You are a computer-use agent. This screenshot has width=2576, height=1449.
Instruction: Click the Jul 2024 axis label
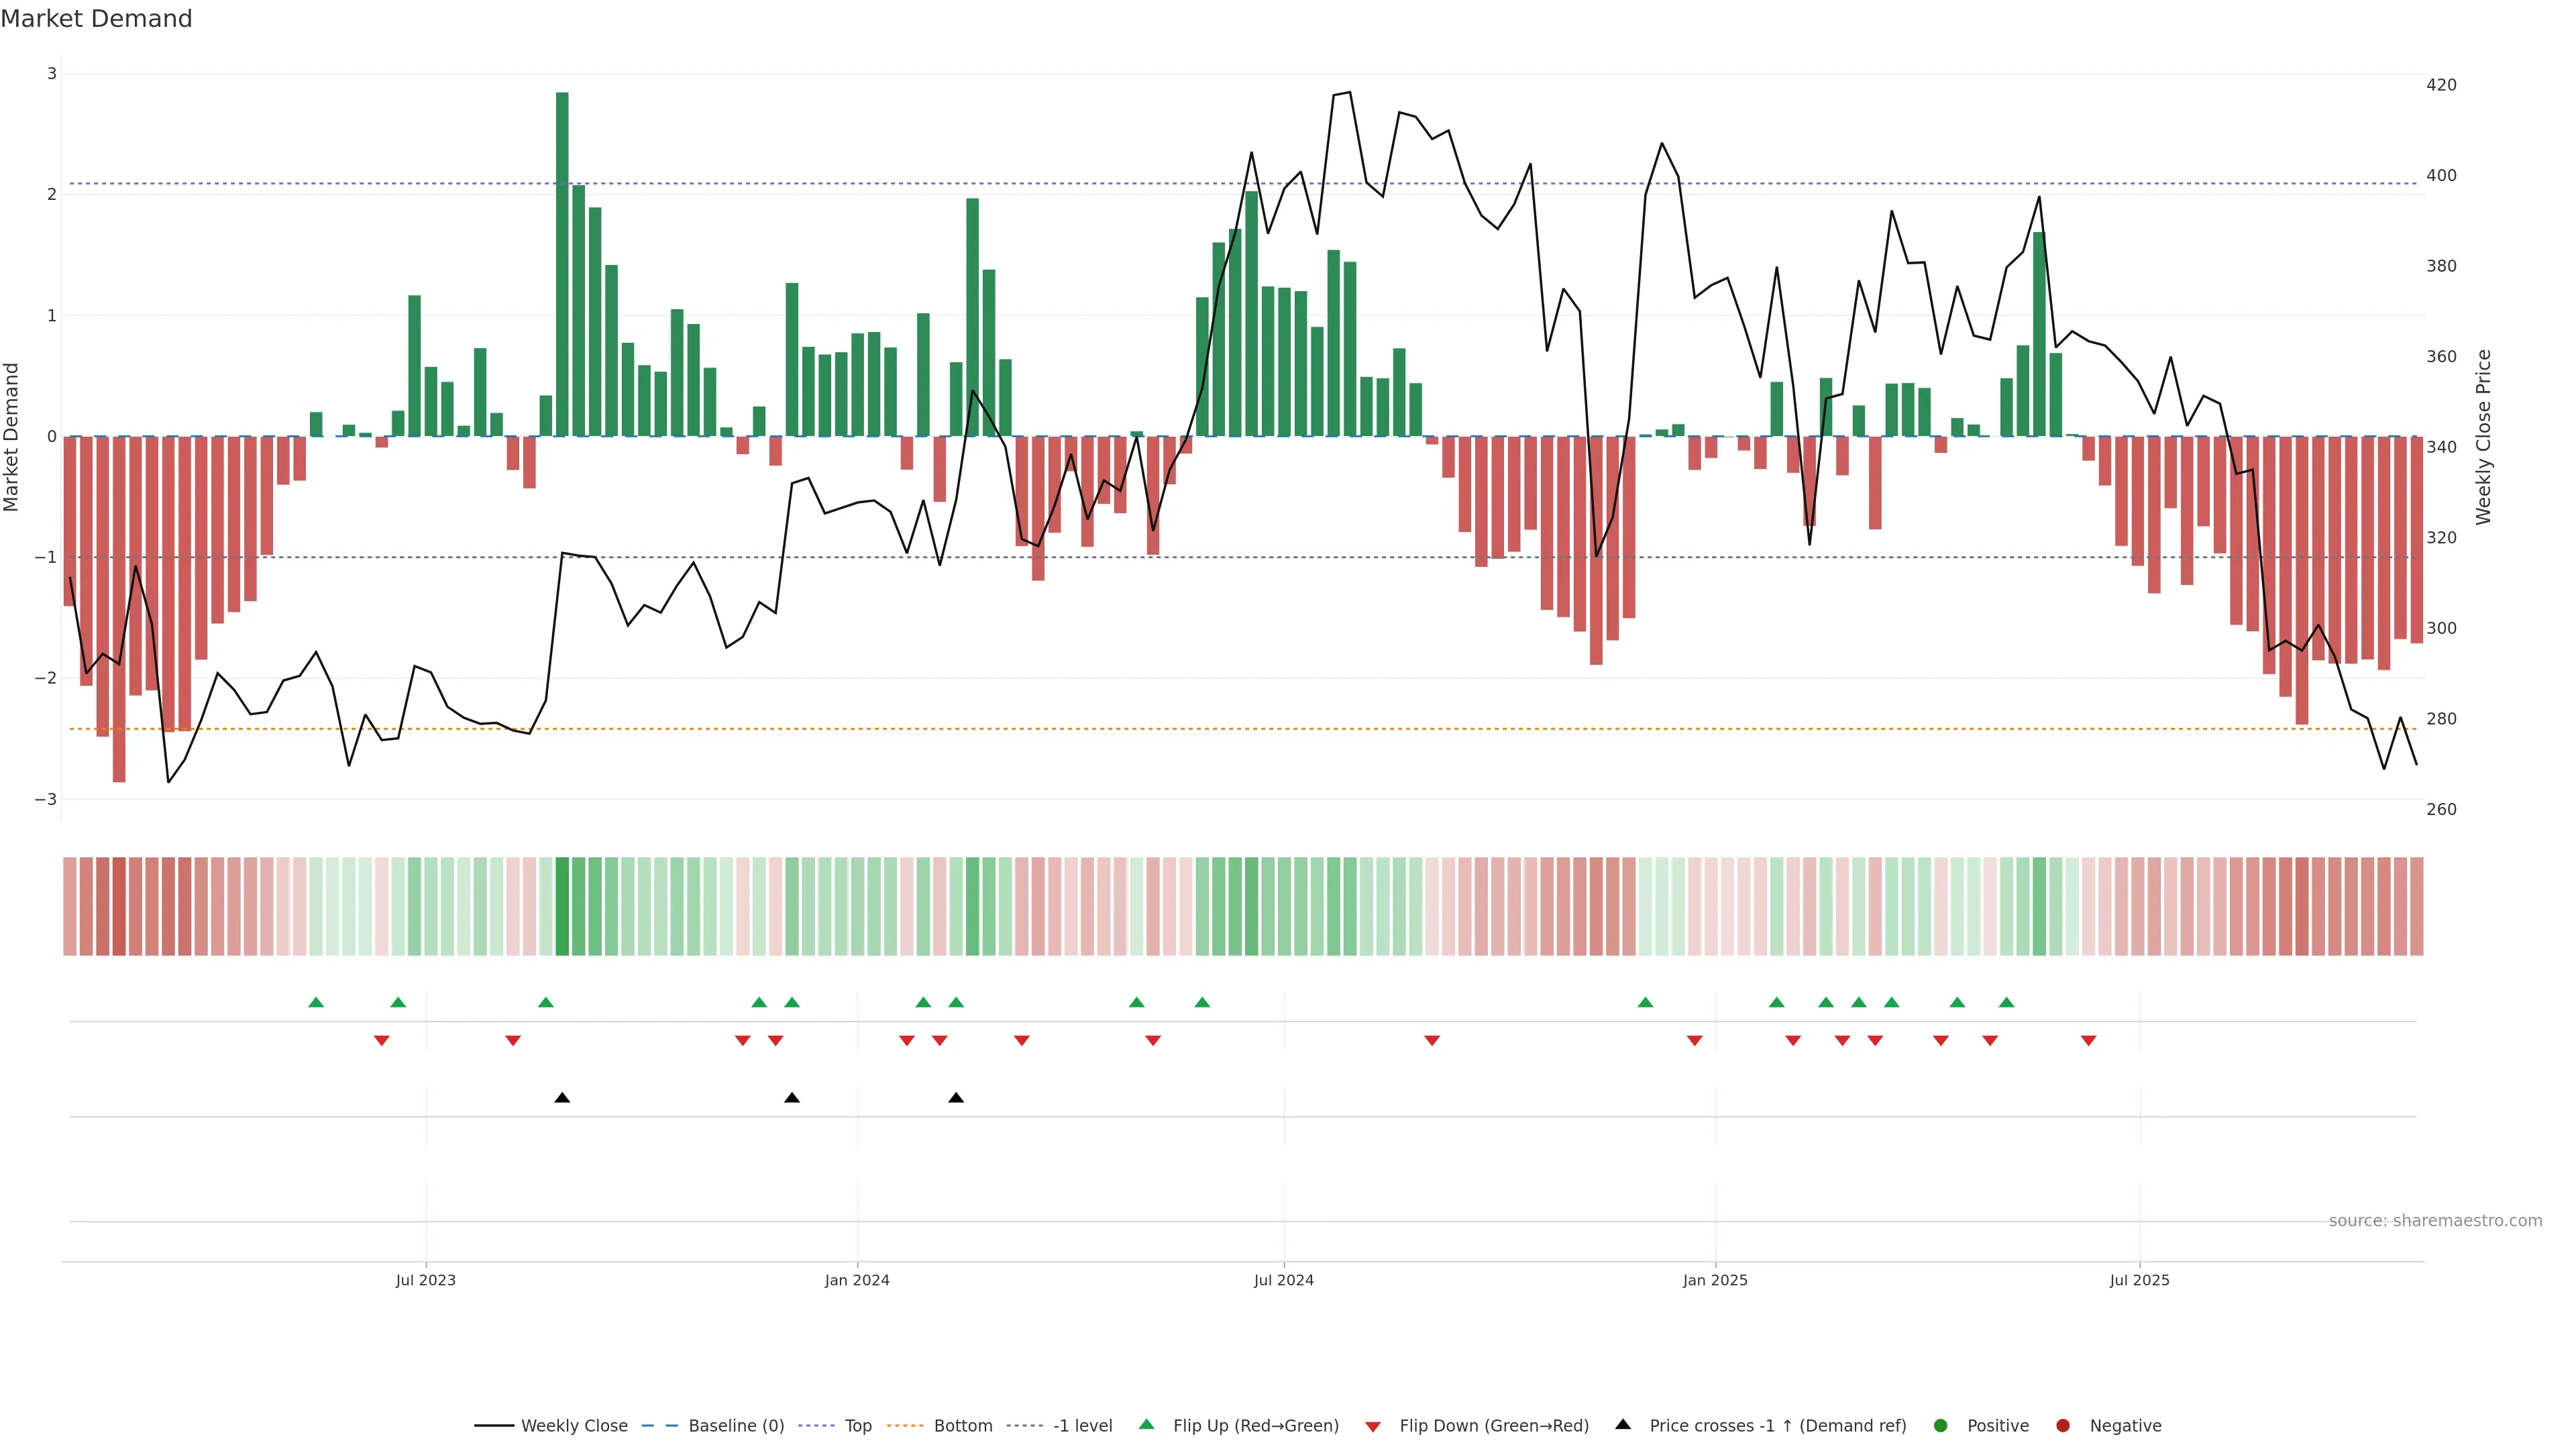coord(1283,1281)
